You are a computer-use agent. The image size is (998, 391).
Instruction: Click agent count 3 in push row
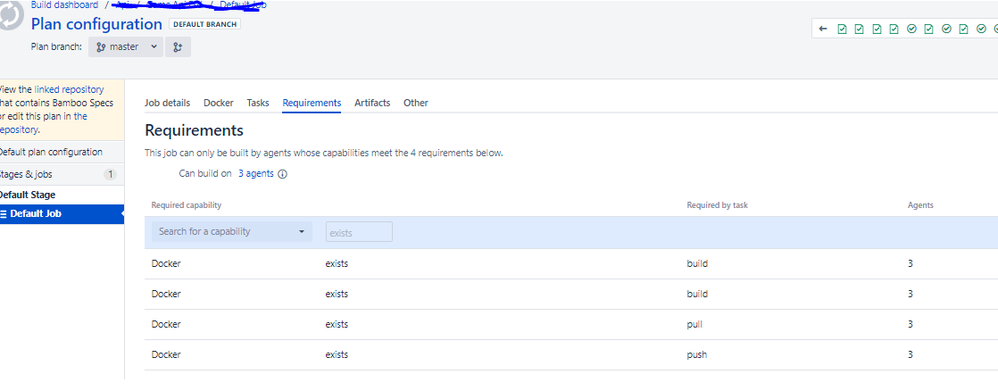coord(911,355)
